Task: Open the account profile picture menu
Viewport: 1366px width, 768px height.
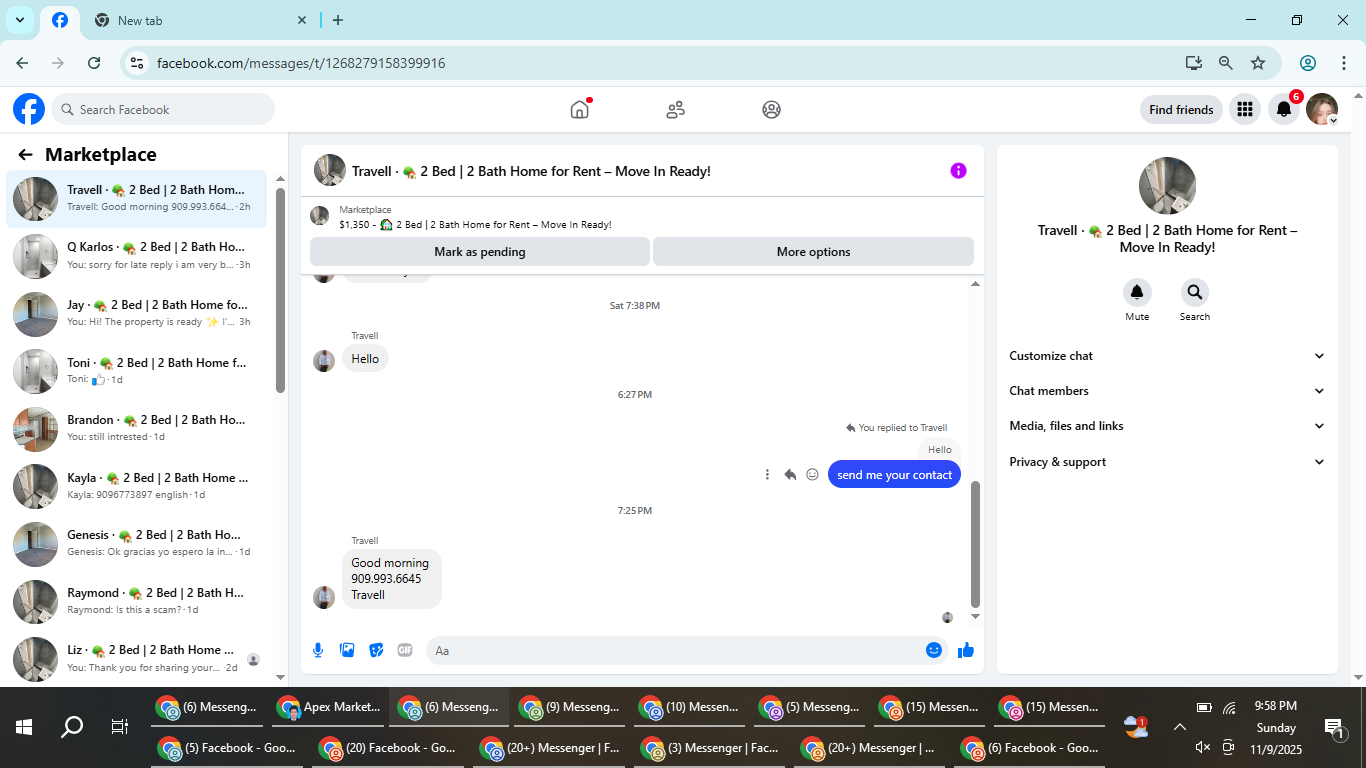Action: (1322, 109)
